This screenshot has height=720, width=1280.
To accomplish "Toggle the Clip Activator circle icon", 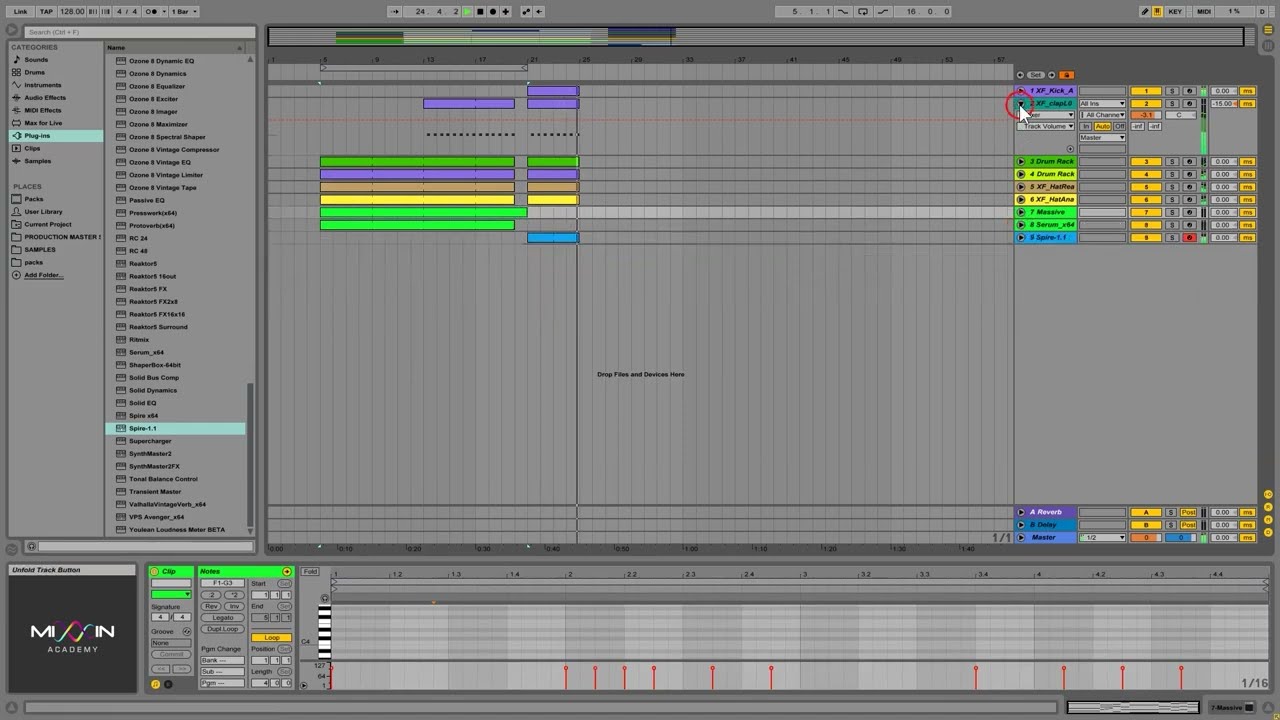I will point(154,571).
